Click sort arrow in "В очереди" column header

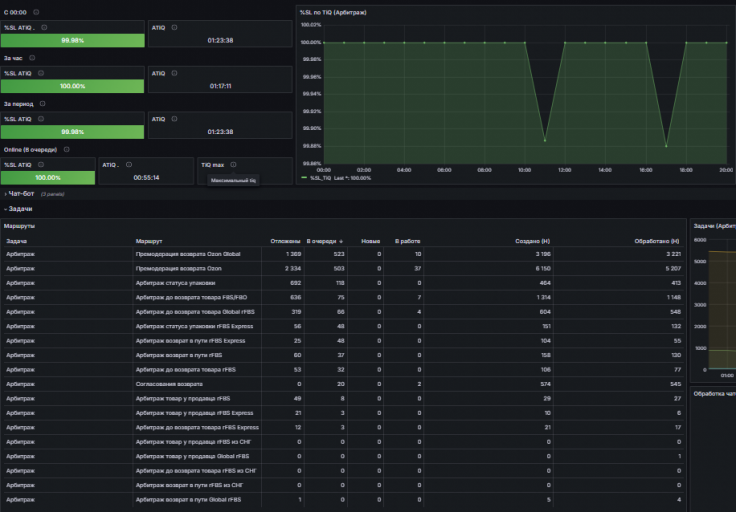tap(341, 241)
